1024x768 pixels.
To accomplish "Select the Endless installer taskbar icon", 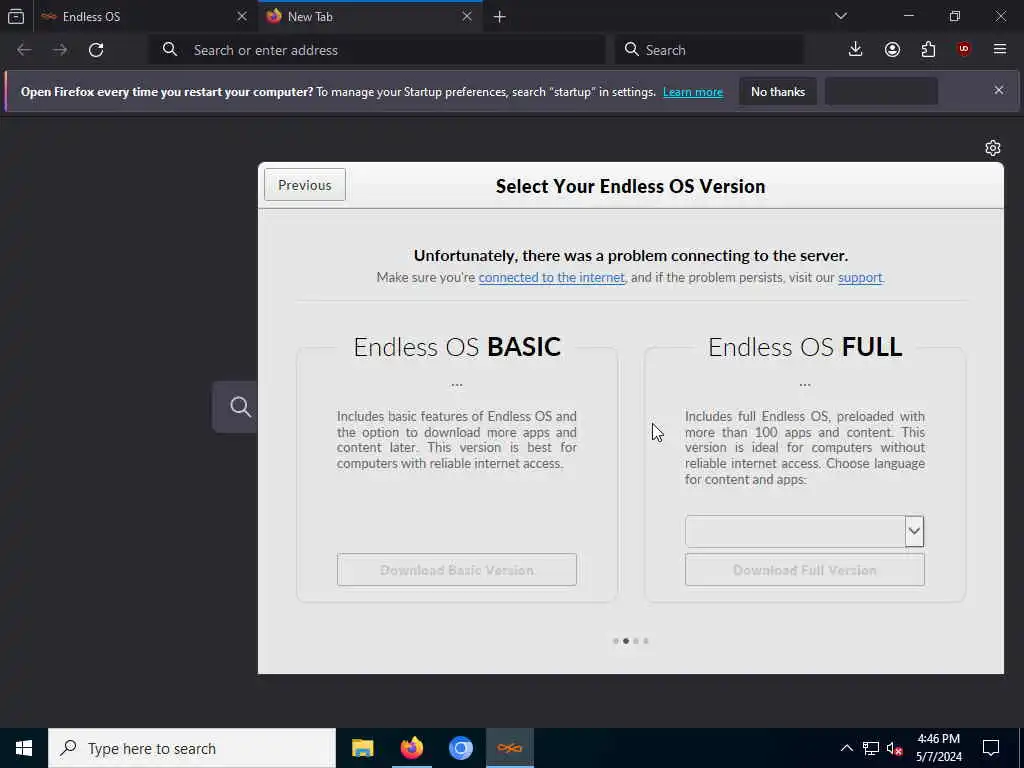I will tap(510, 748).
